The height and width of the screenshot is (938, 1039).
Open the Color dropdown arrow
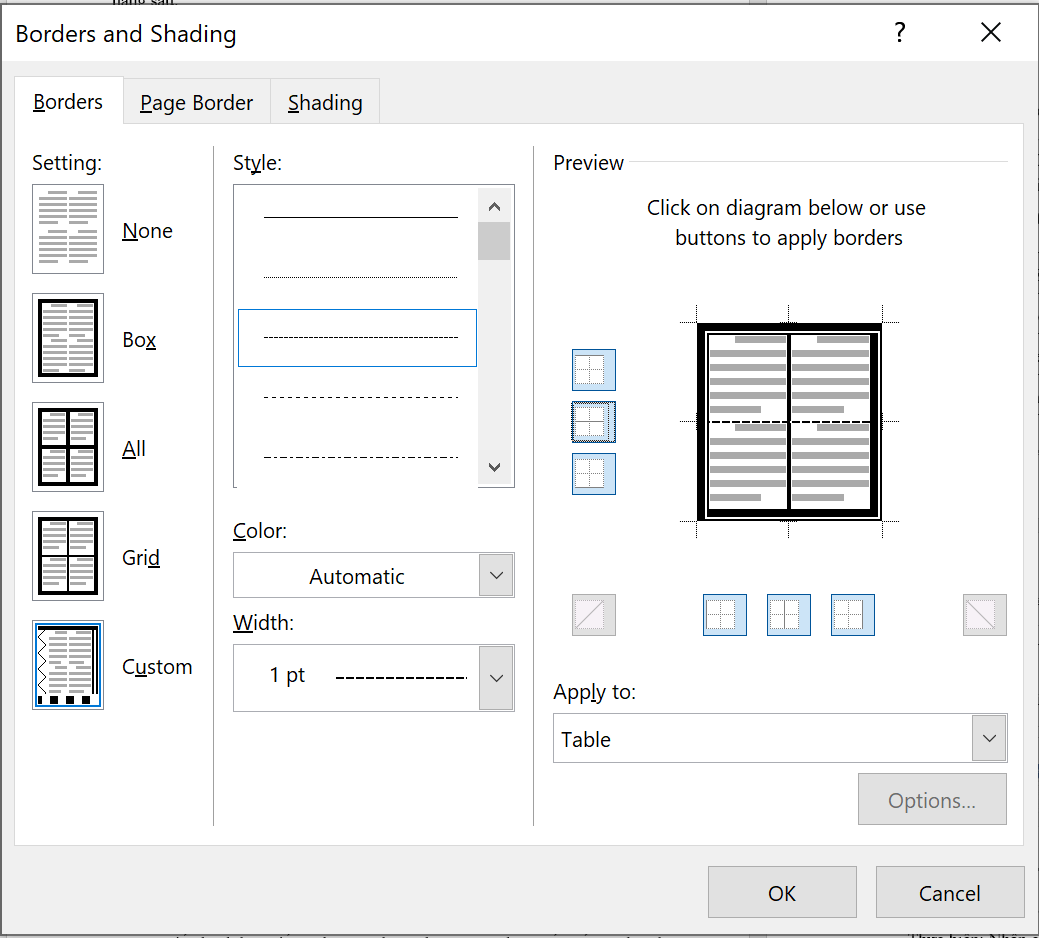tap(496, 575)
